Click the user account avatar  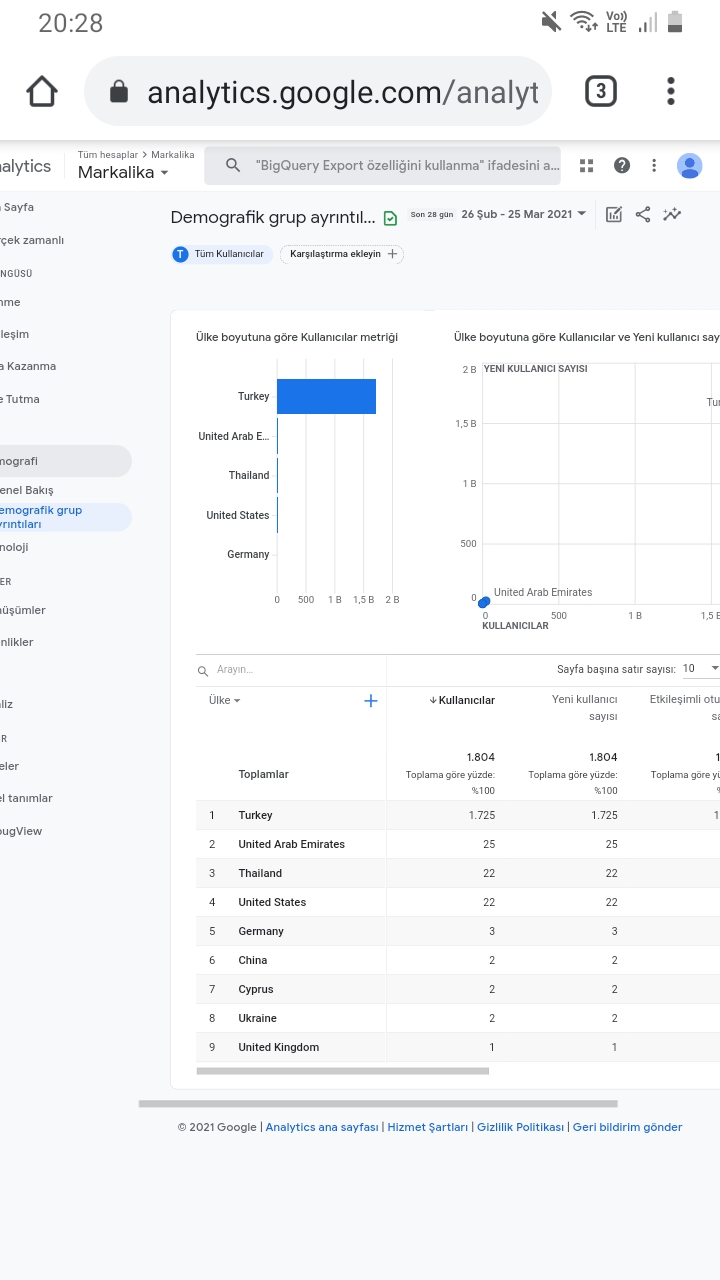point(689,165)
